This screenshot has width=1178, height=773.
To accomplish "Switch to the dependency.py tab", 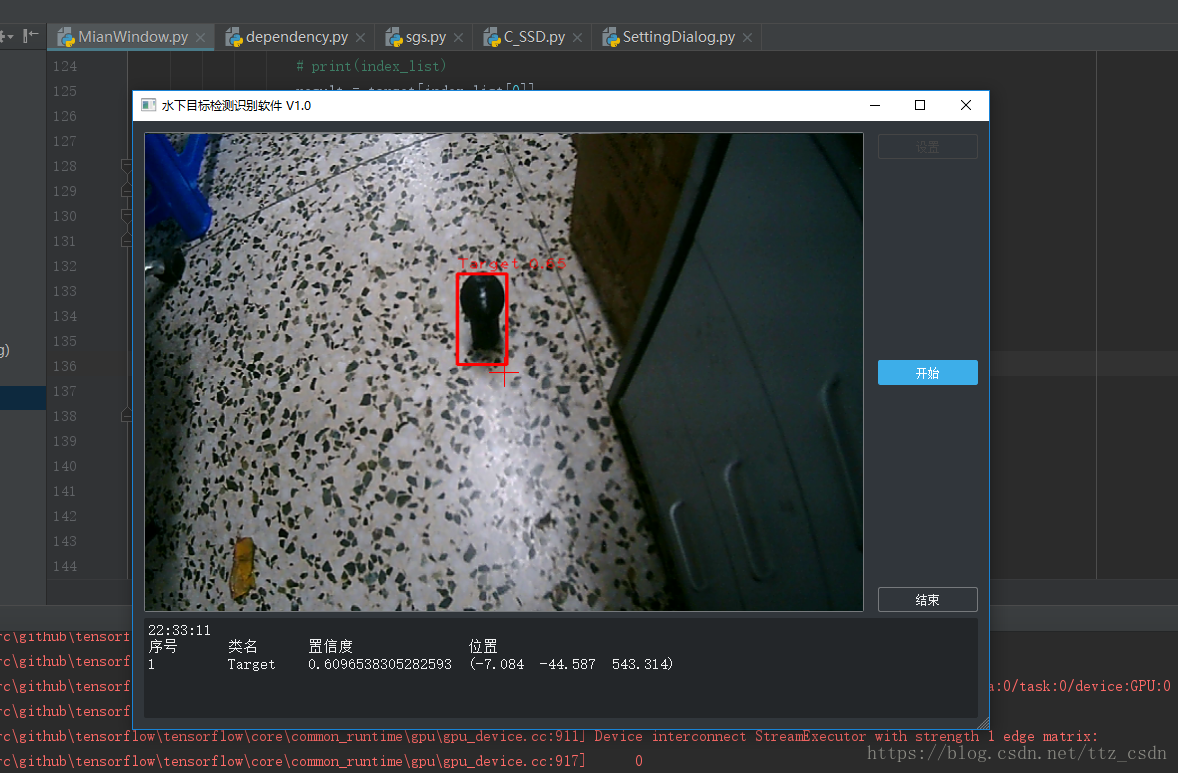I will point(295,37).
